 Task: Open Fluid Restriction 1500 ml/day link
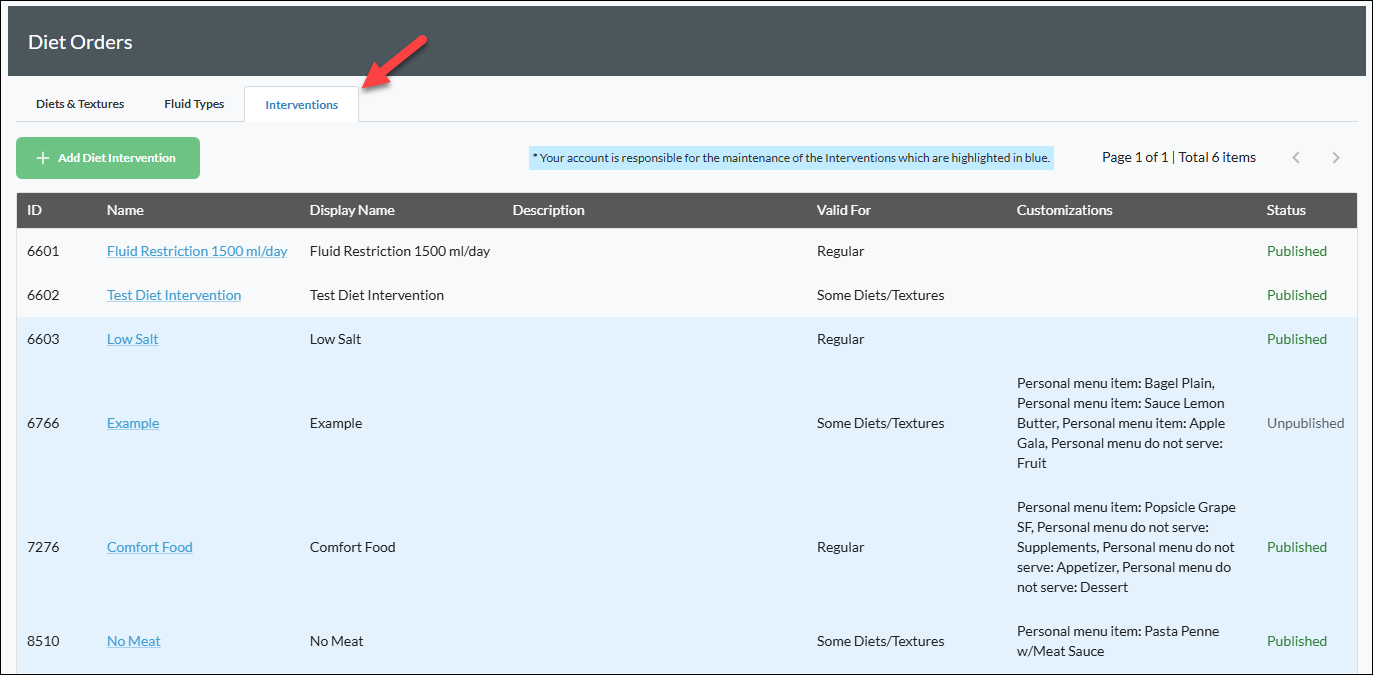(197, 251)
